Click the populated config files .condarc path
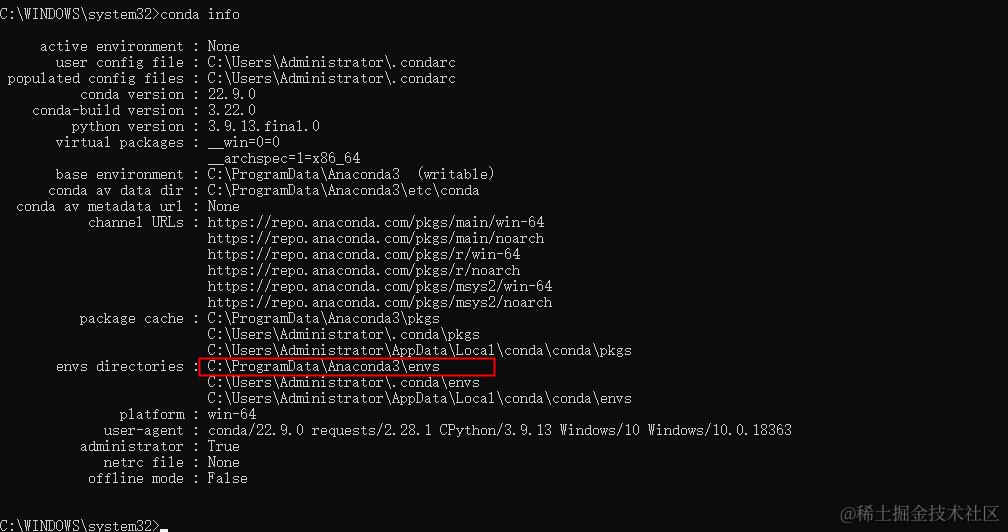 [332, 78]
